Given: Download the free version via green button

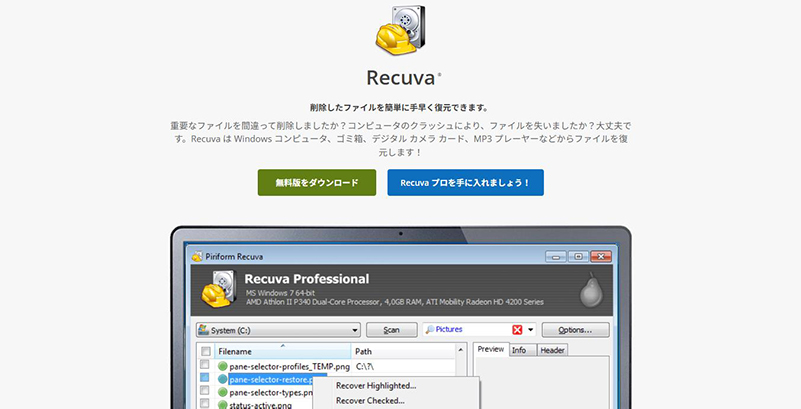Looking at the screenshot, I should point(317,183).
